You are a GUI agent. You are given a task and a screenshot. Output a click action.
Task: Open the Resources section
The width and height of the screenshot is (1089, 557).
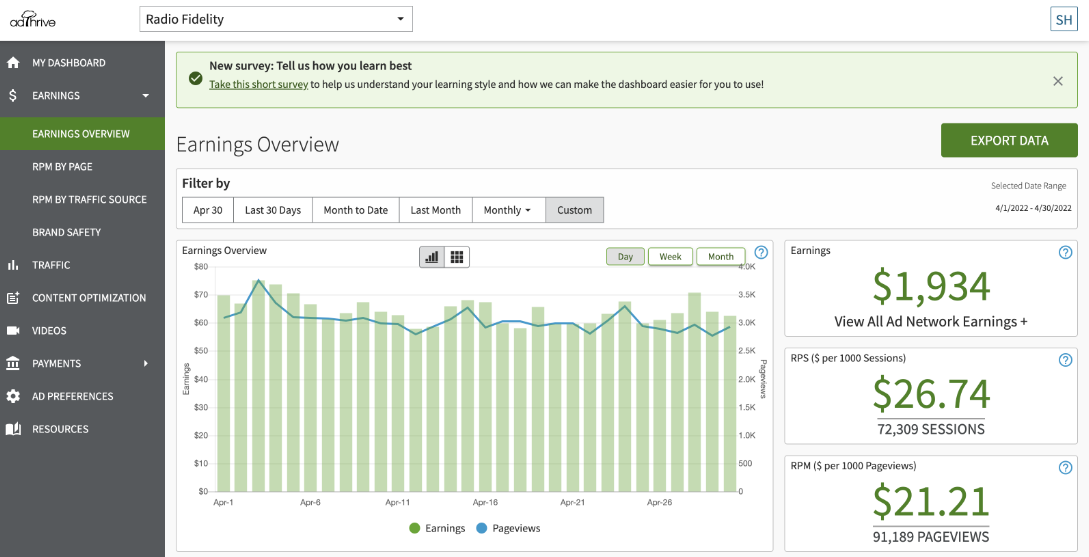pyautogui.click(x=60, y=429)
